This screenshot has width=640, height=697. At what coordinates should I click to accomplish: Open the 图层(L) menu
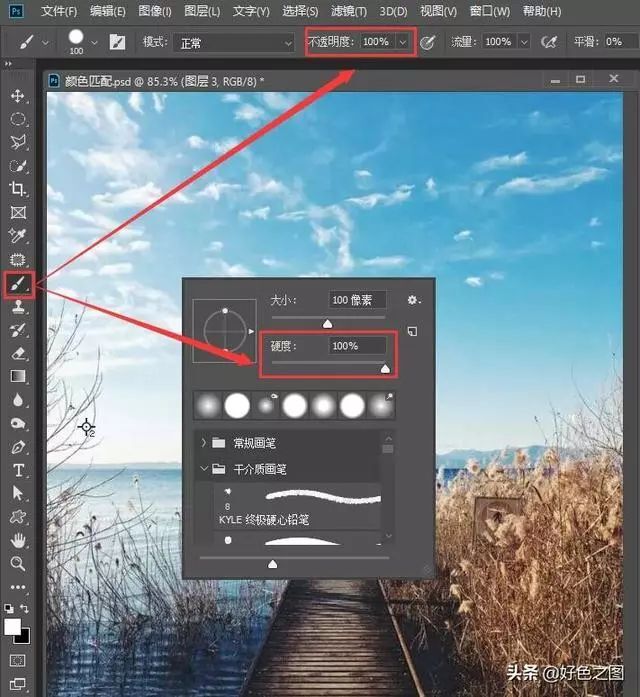tap(203, 12)
